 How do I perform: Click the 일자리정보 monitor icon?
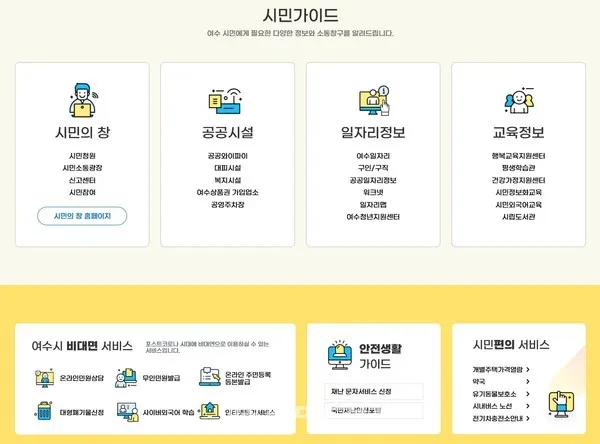pyautogui.click(x=374, y=101)
